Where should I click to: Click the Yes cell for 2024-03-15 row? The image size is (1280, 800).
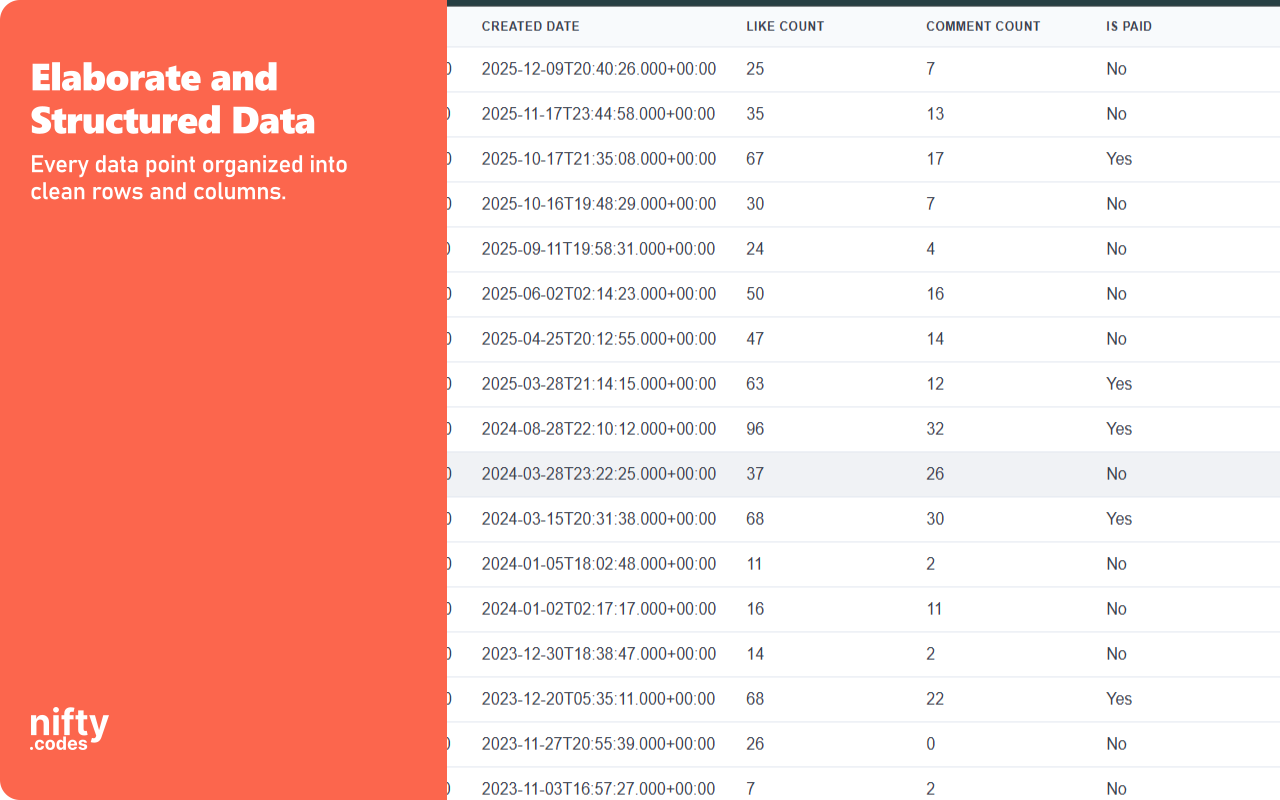point(1119,518)
